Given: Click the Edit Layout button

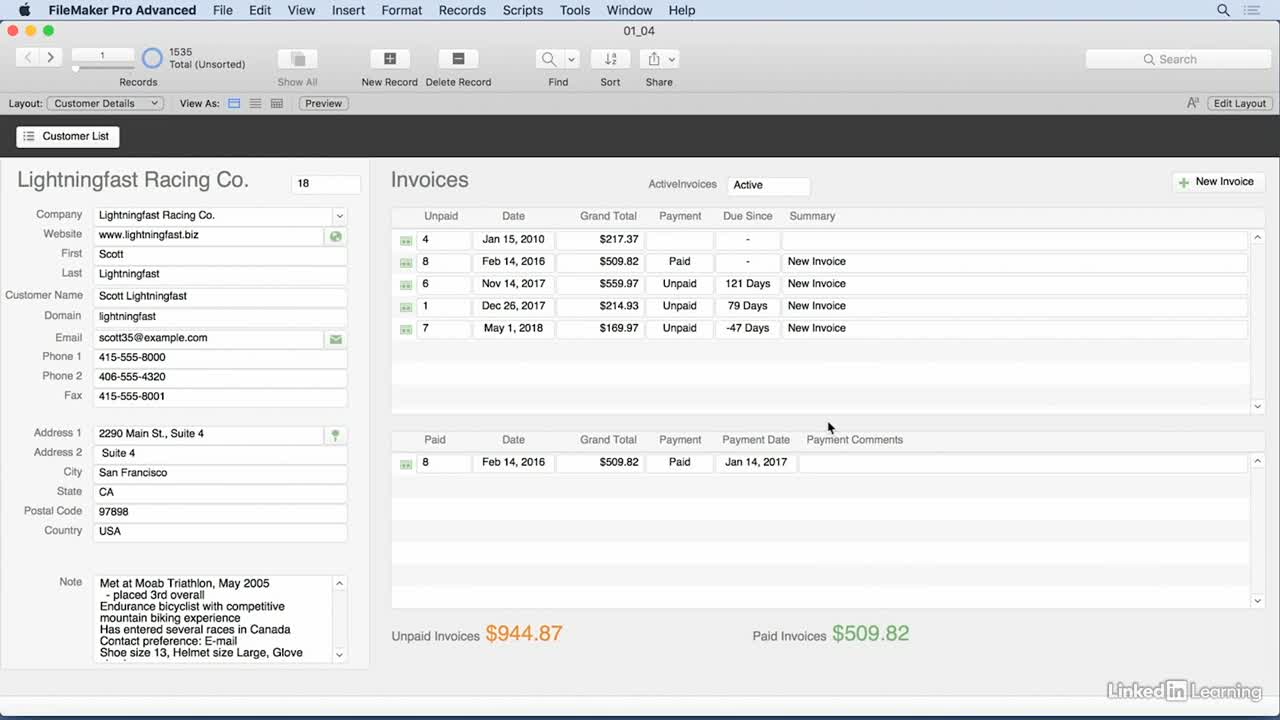Looking at the screenshot, I should point(1239,103).
